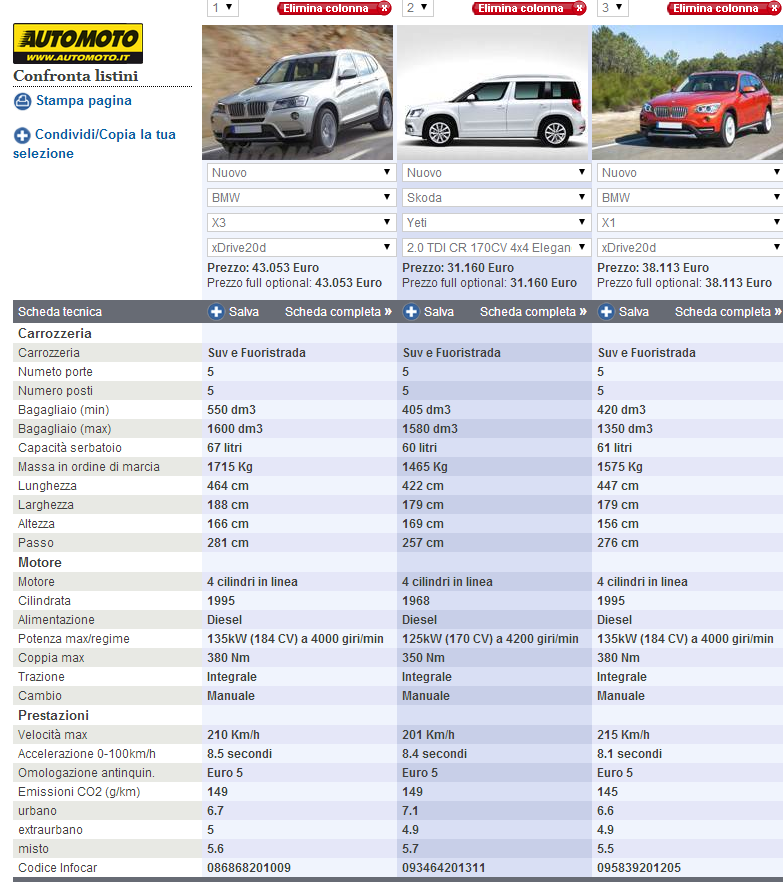Click the 1968 Cilindrata value
This screenshot has width=783, height=882.
tap(416, 601)
